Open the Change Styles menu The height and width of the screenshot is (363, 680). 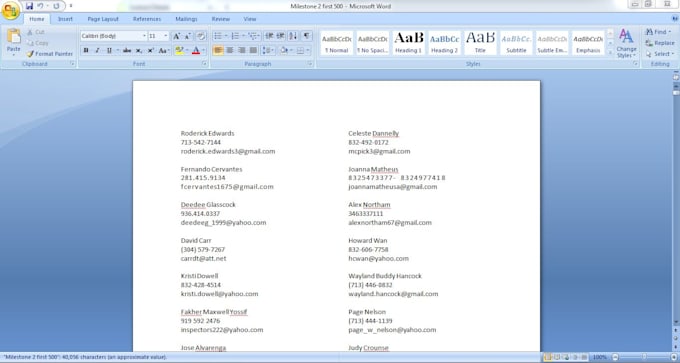(x=626, y=43)
